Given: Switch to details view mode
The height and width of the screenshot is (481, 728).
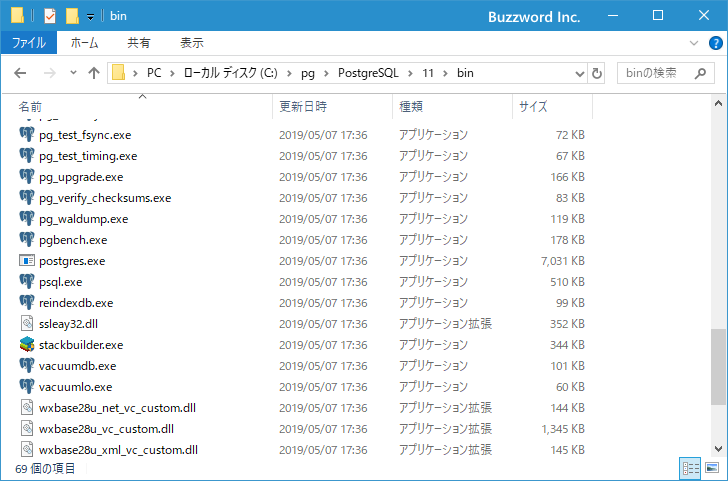Looking at the screenshot, I should pyautogui.click(x=691, y=468).
